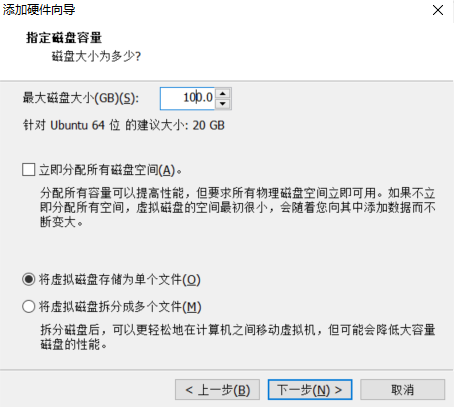Click the paragraph about 分配所有容量可以提高性能
The height and width of the screenshot is (407, 454).
(237, 207)
